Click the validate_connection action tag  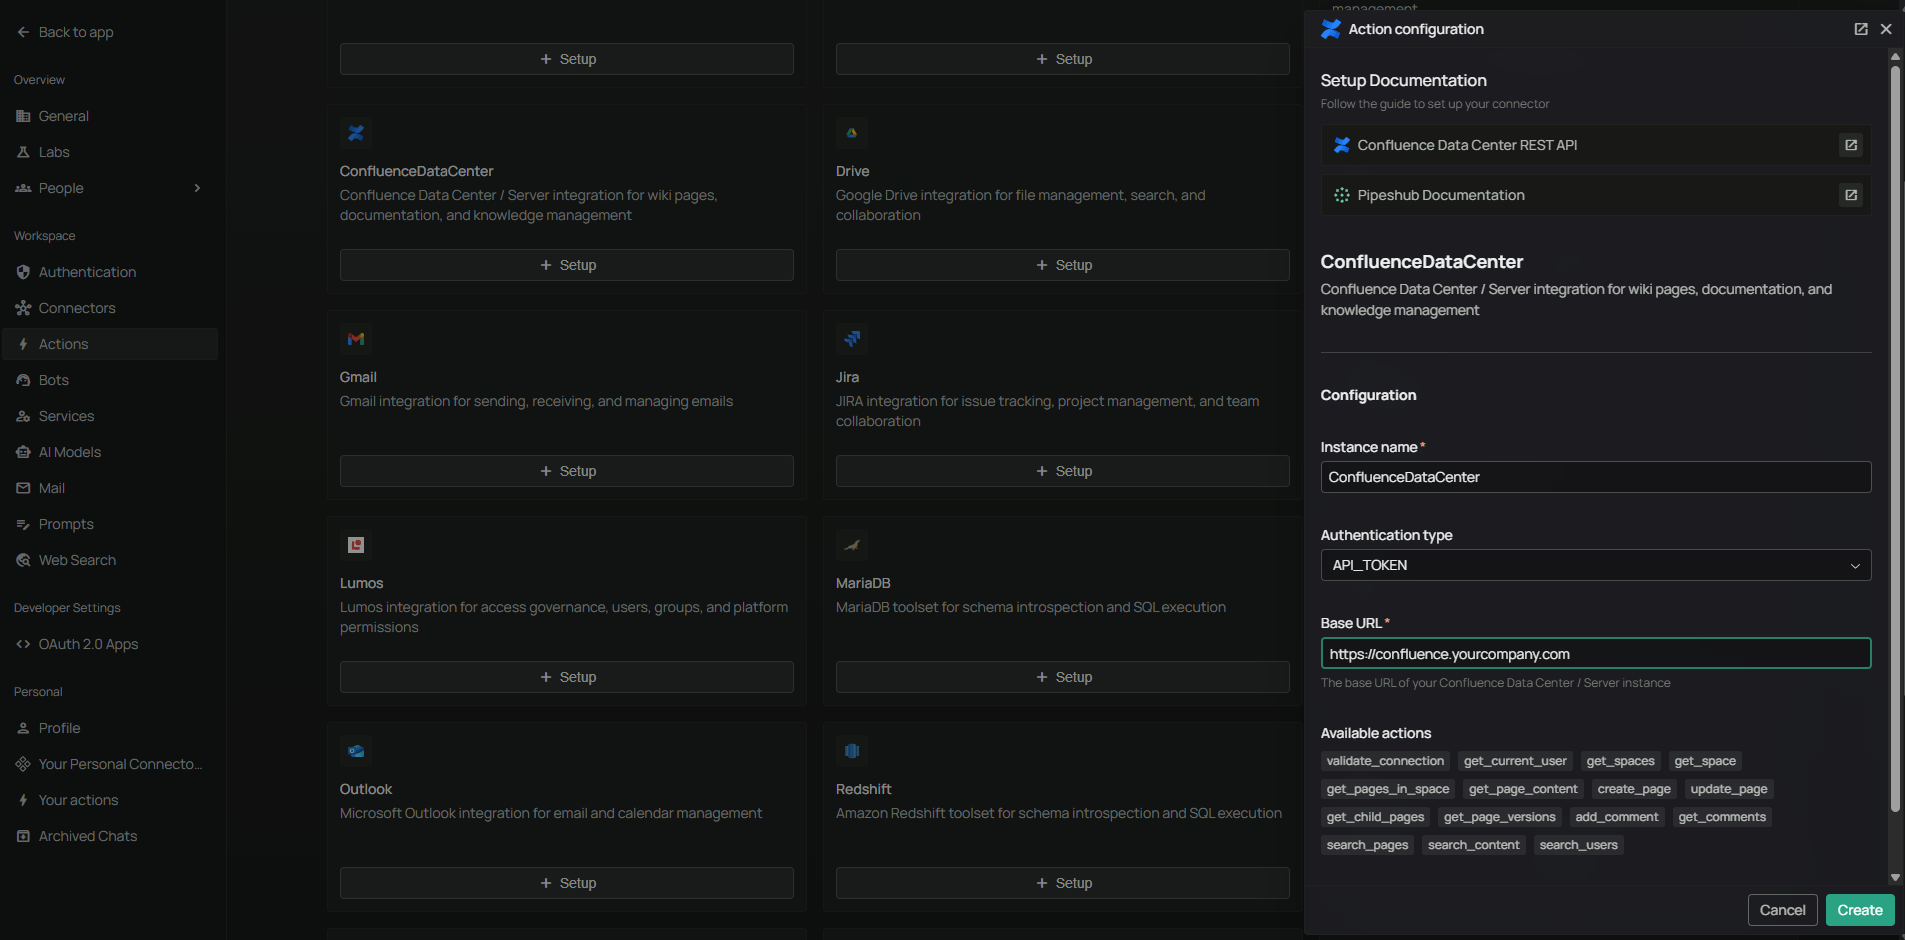point(1385,761)
